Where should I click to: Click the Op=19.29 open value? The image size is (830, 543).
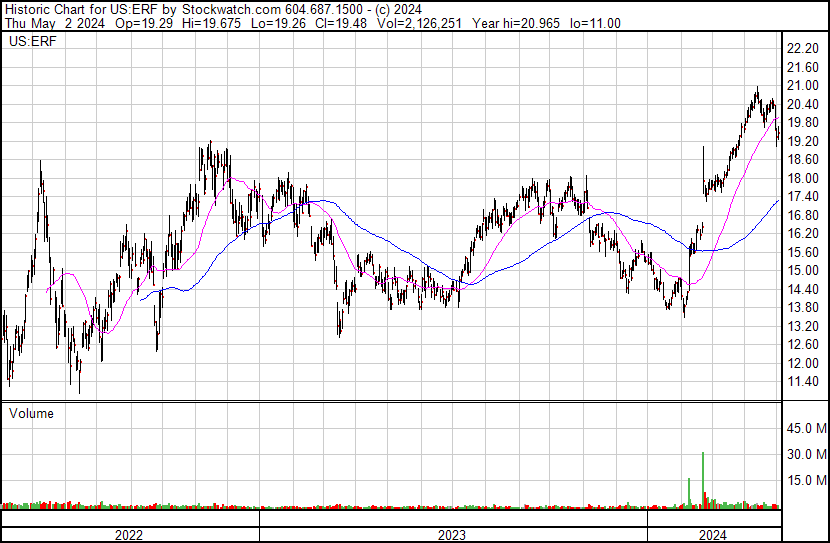tap(143, 23)
